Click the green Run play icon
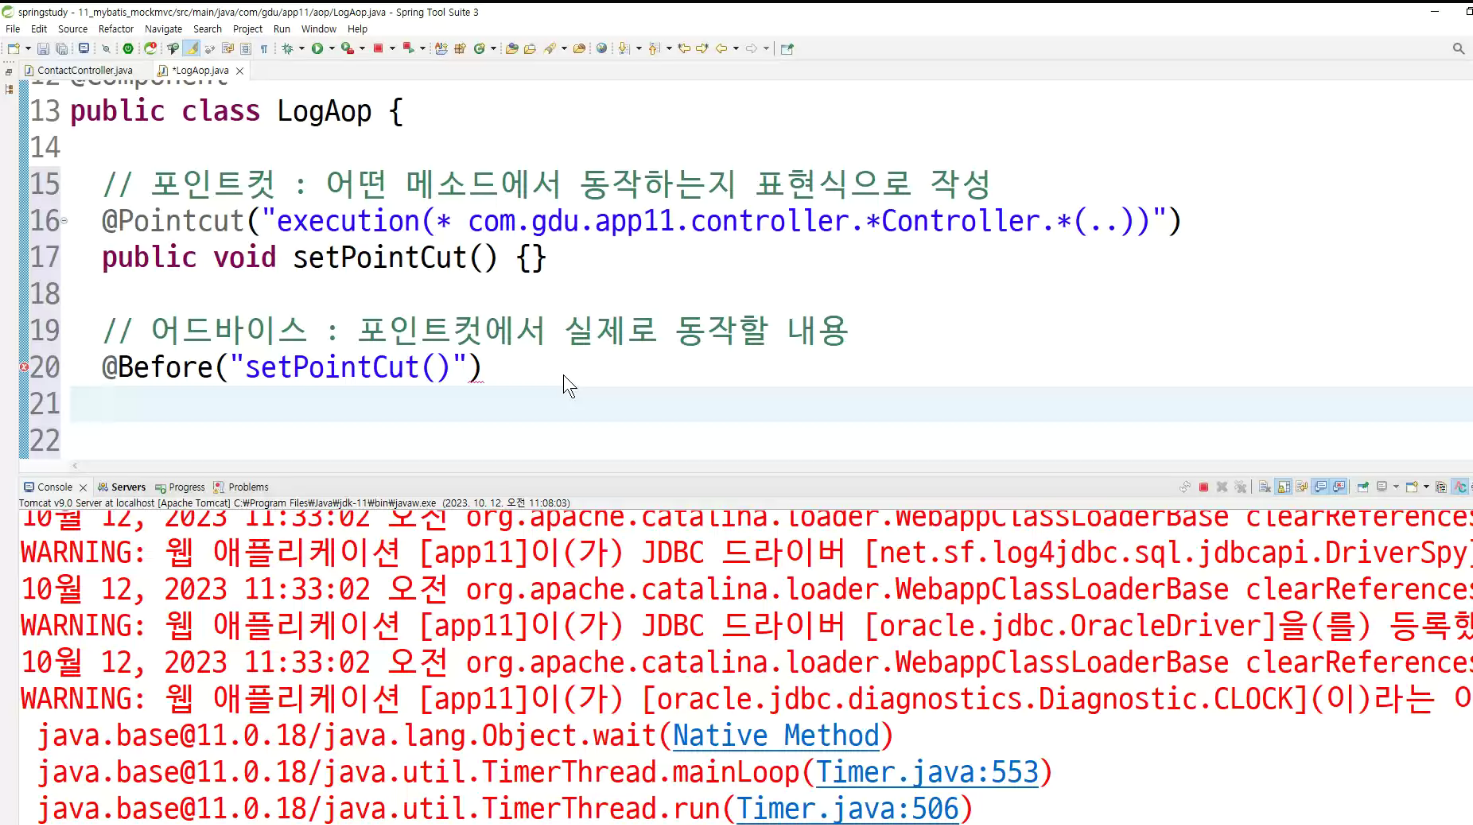Viewport: 1473px width, 825px height. pos(317,48)
